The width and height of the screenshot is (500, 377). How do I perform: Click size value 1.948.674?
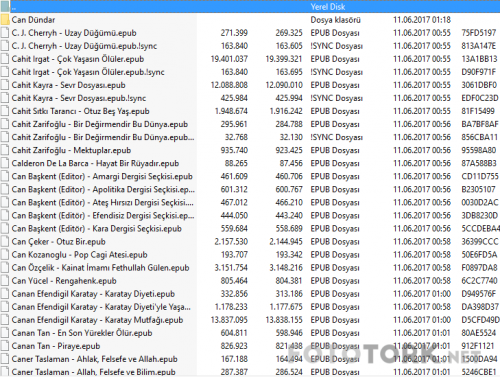click(x=231, y=111)
